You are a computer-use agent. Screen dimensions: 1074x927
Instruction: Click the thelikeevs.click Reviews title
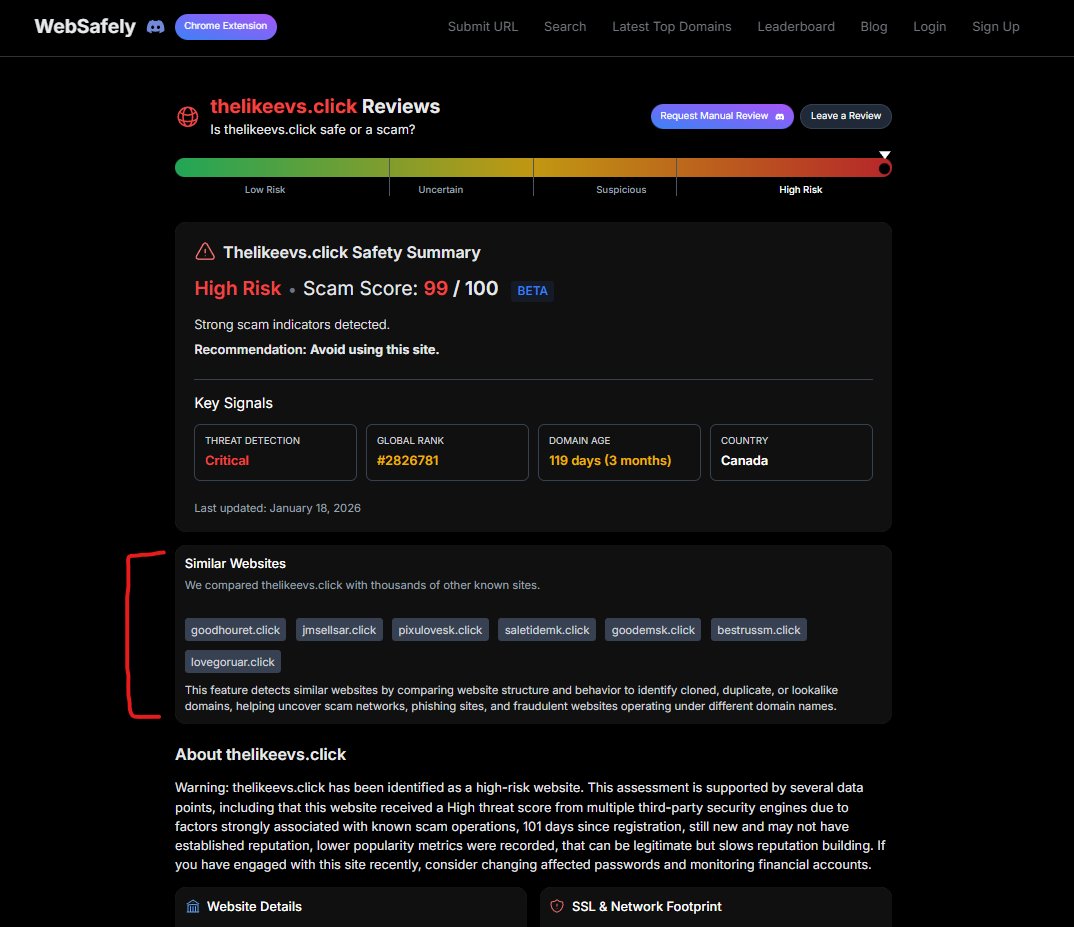click(x=325, y=106)
